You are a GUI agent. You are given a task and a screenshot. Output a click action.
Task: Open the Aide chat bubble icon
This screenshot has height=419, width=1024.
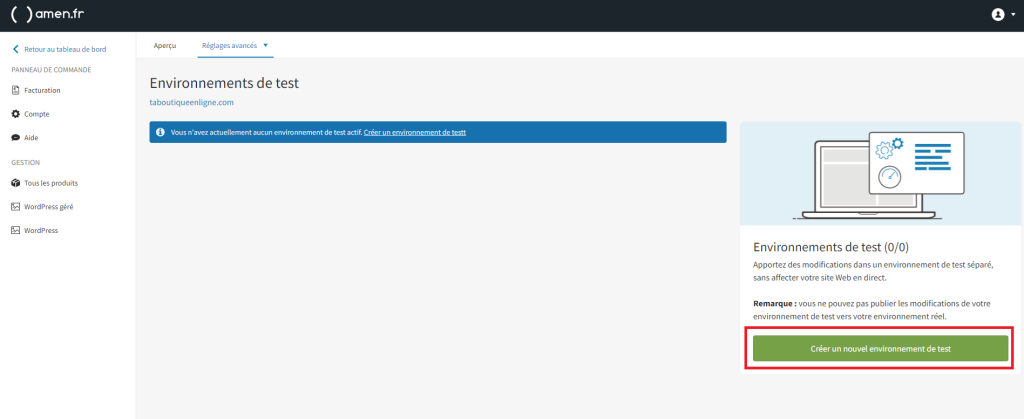pyautogui.click(x=15, y=137)
